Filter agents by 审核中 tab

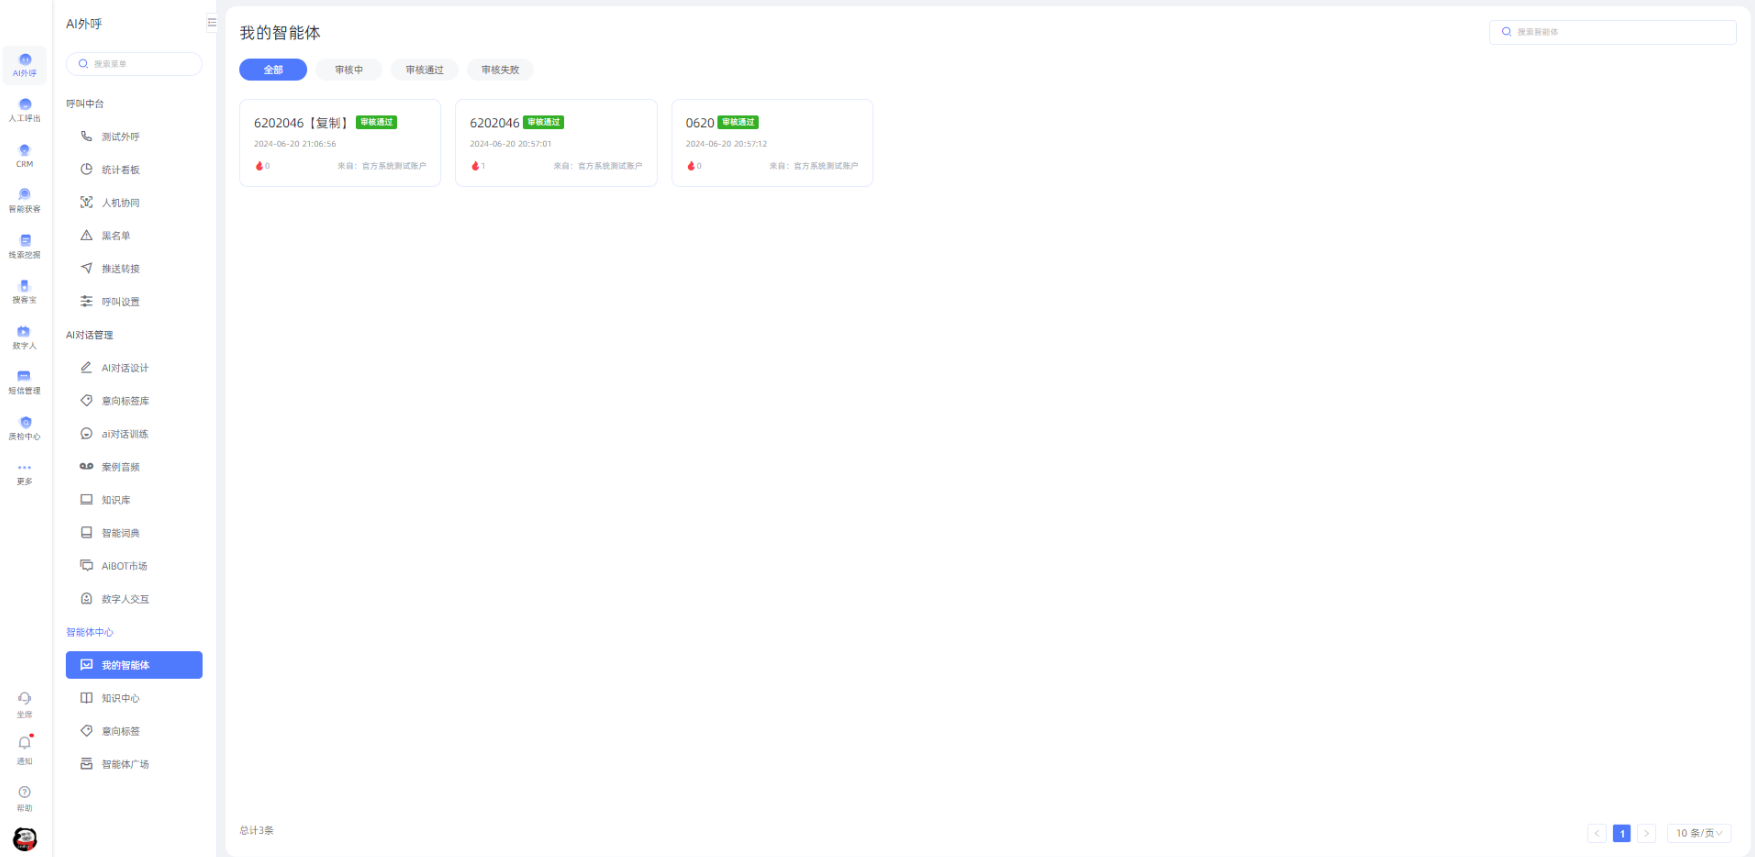tap(349, 70)
